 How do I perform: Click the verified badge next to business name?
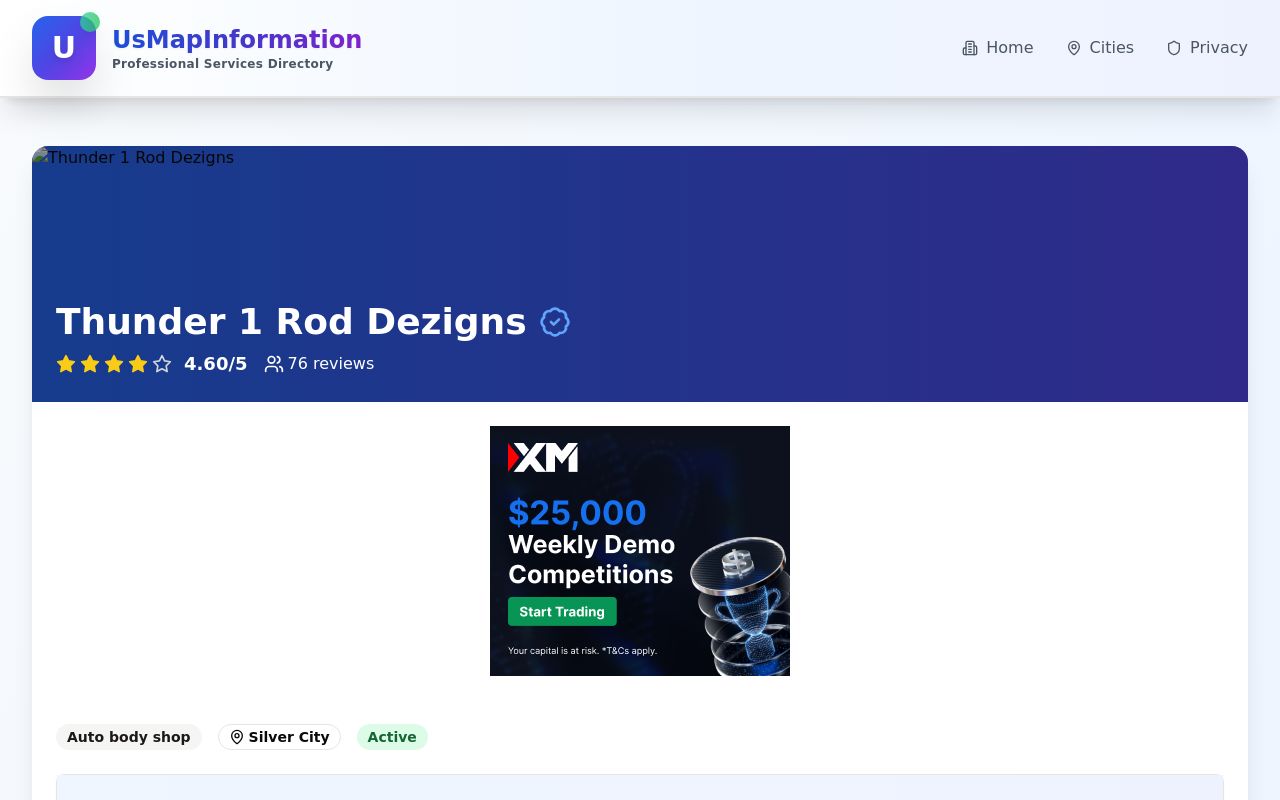click(x=555, y=322)
